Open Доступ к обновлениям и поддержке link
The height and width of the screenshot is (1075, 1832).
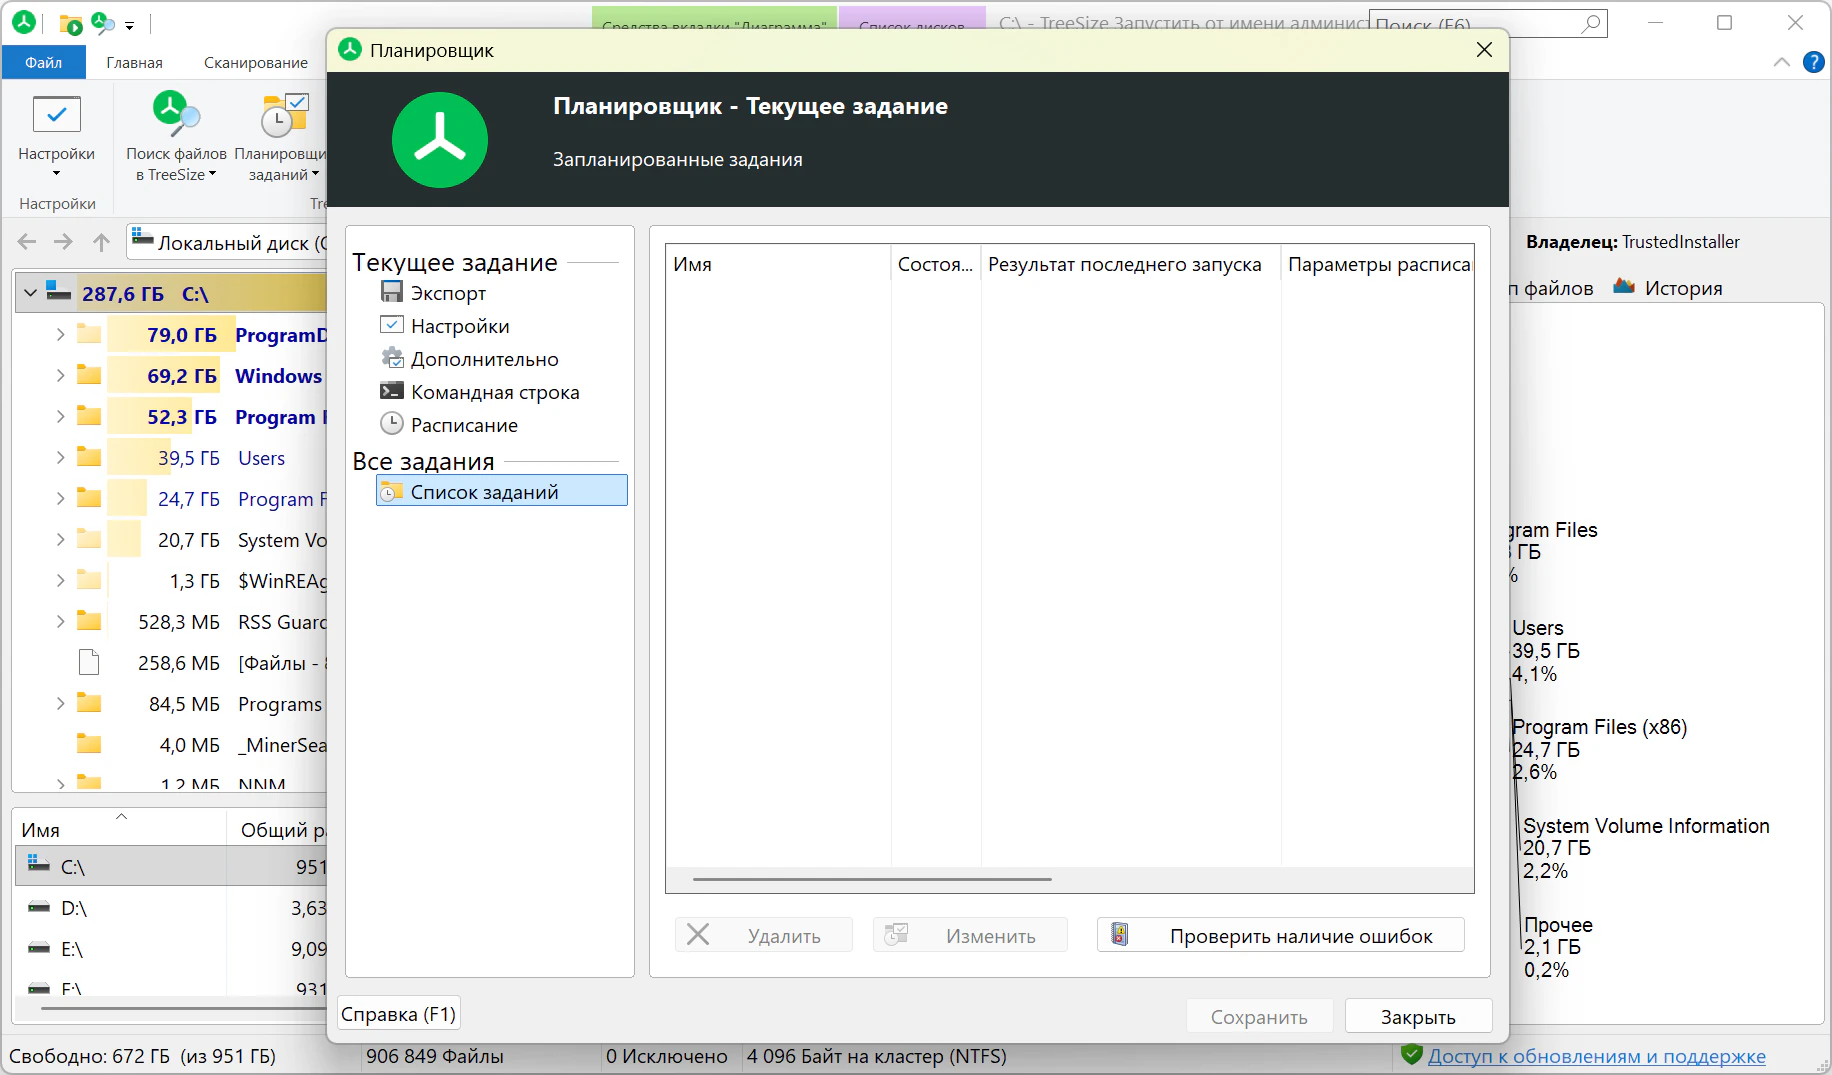1596,1056
